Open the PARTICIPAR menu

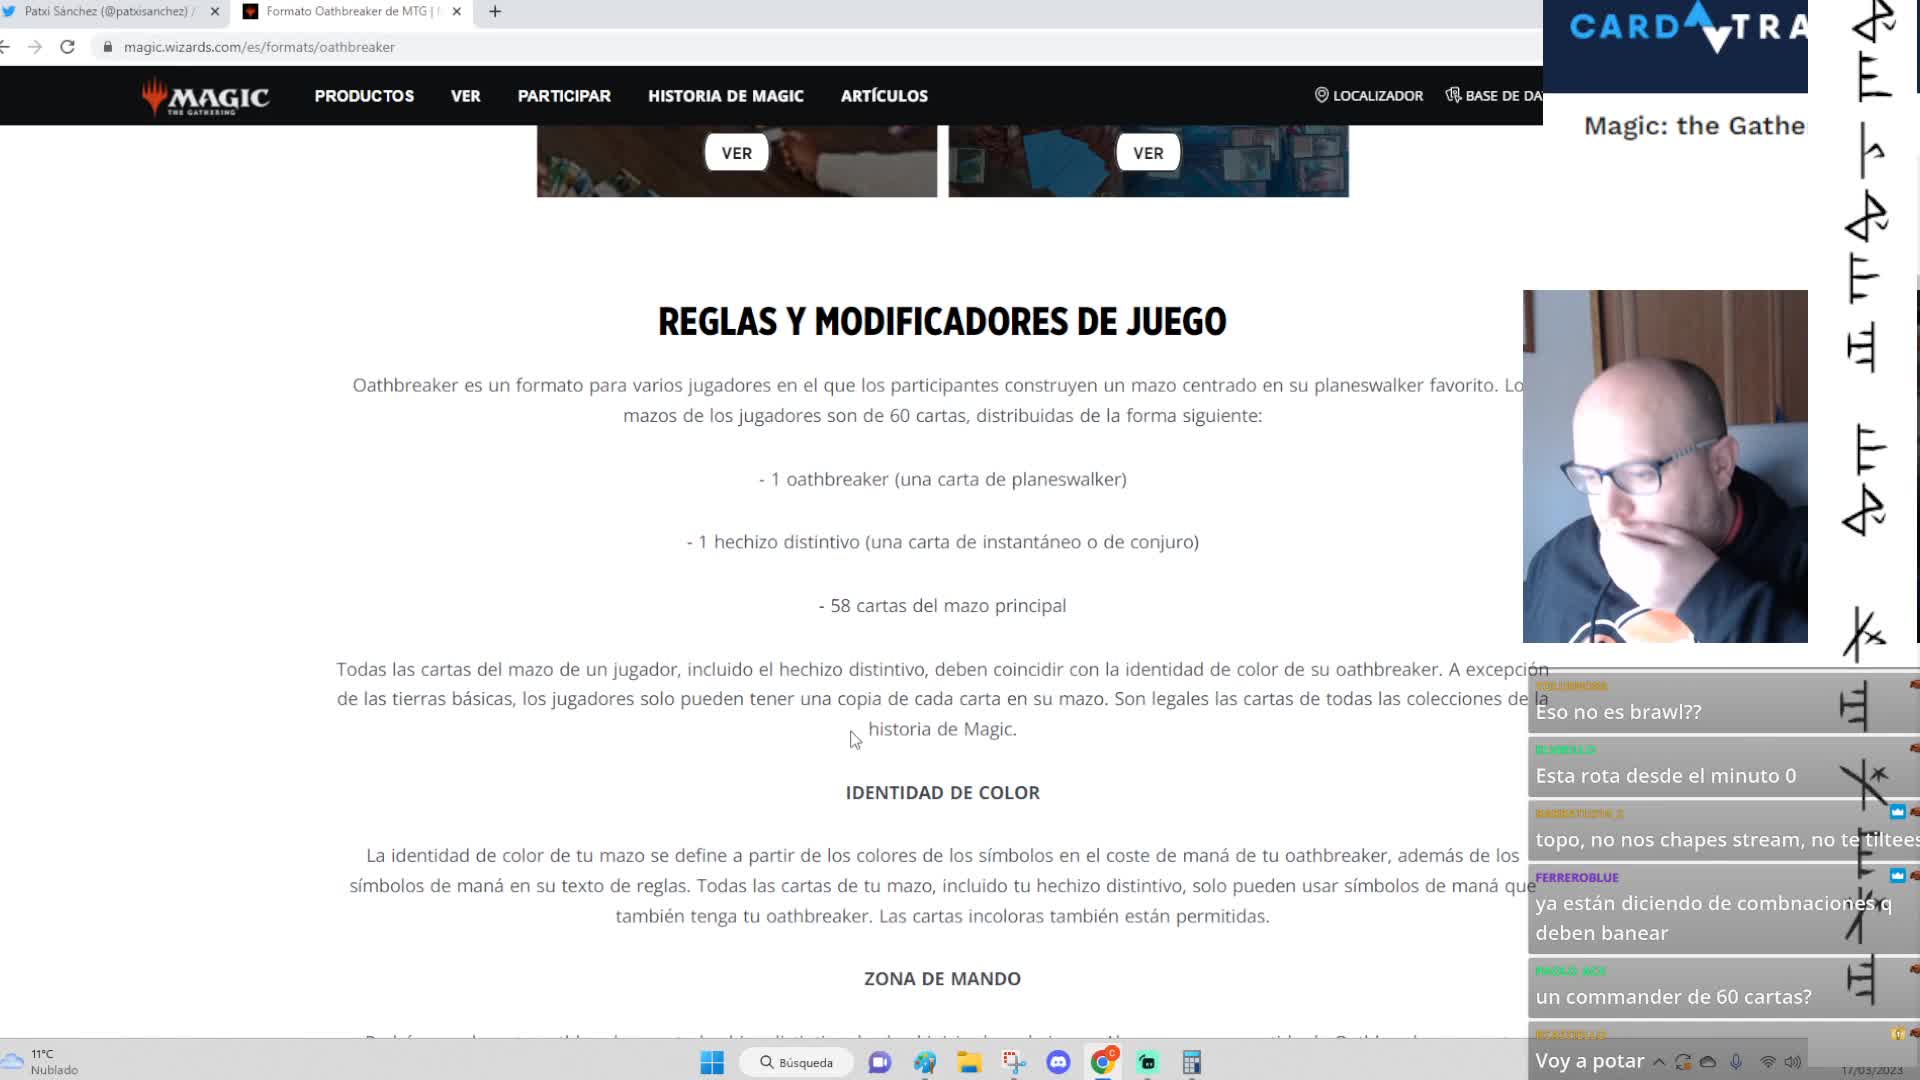(564, 96)
